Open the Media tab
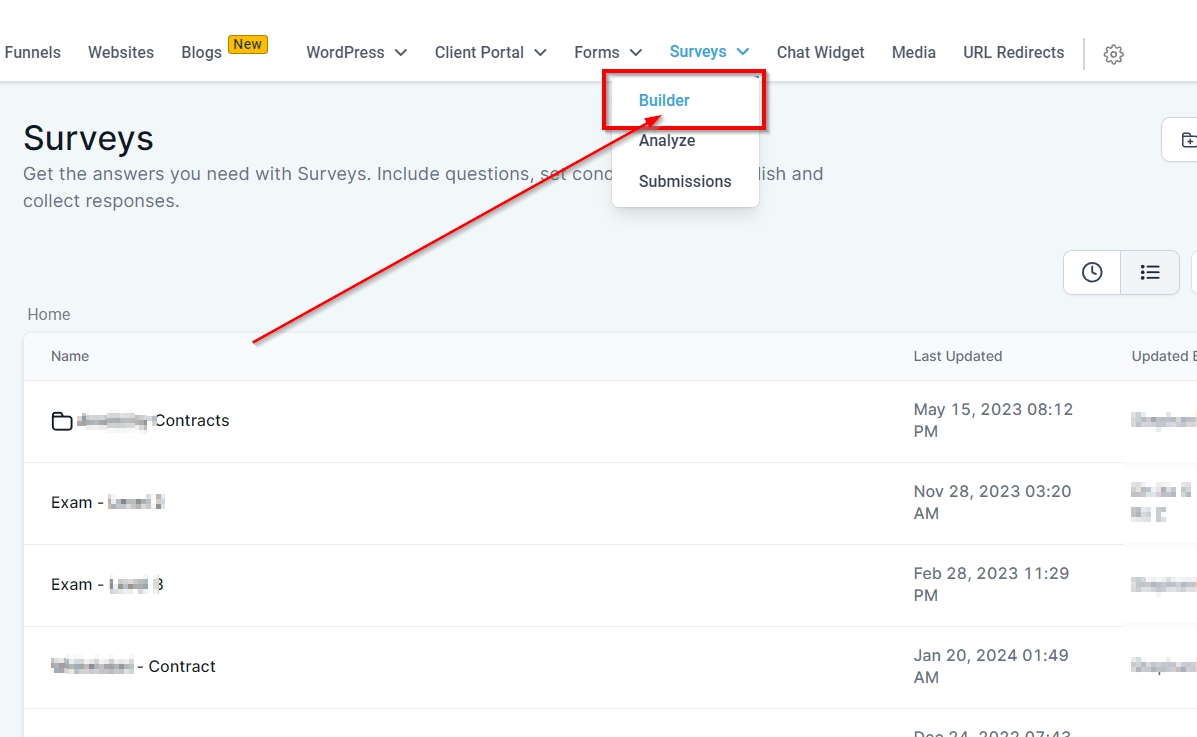Viewport: 1197px width, 737px height. pos(913,52)
